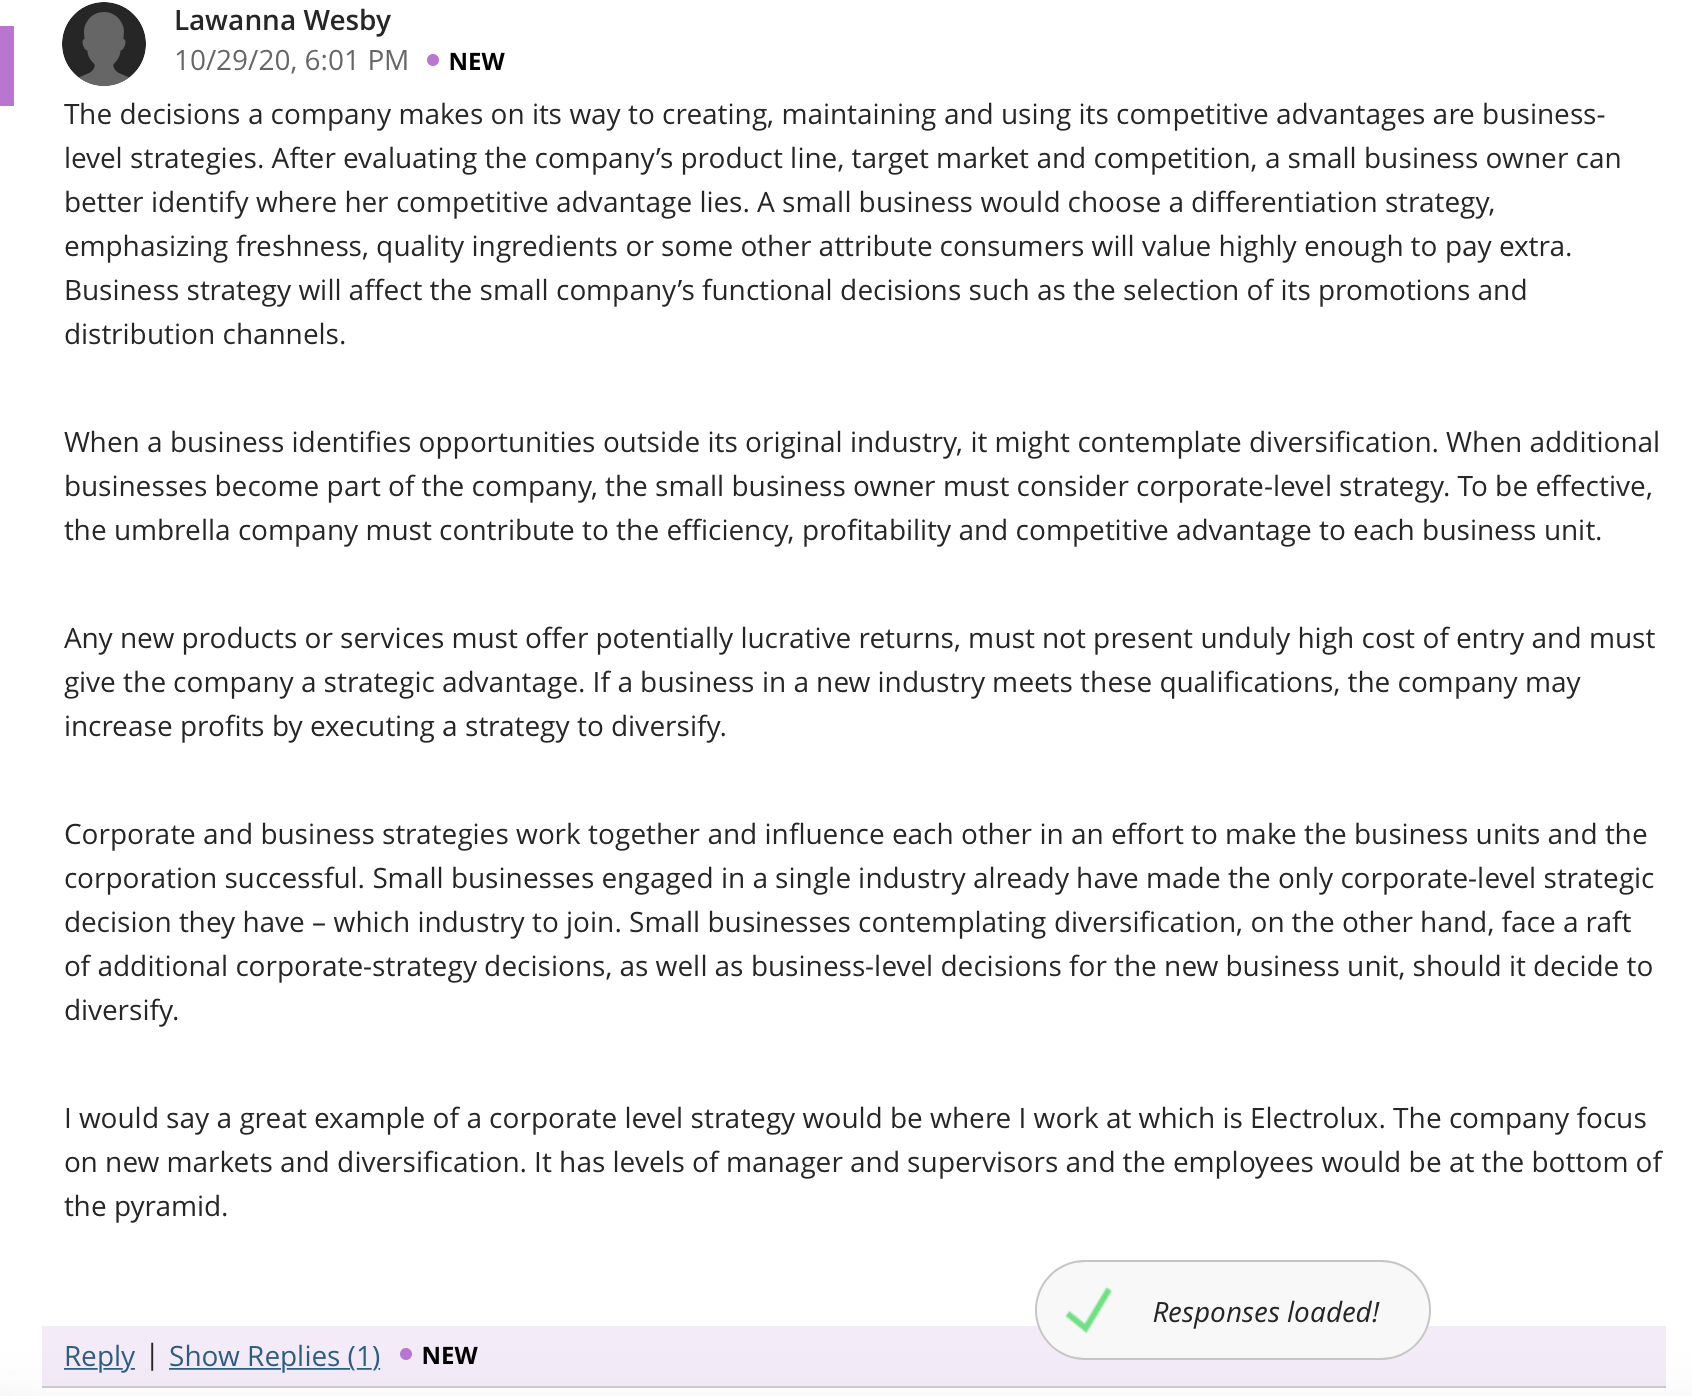Click the NEW badge beside Show Replies
1692x1396 pixels.
click(x=450, y=1356)
